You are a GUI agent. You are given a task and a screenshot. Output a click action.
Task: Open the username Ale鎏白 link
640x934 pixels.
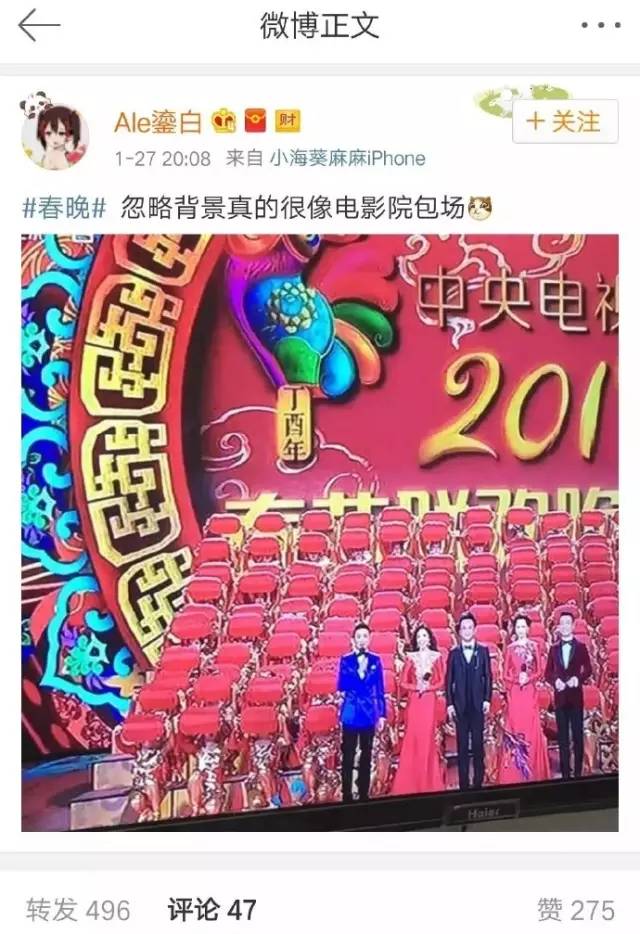158,122
